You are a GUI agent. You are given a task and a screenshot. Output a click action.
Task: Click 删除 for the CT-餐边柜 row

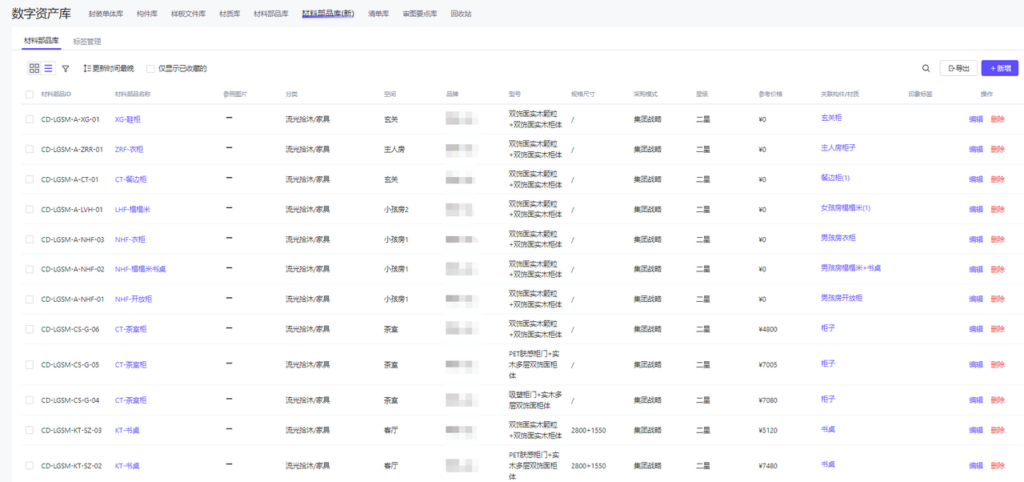click(997, 179)
